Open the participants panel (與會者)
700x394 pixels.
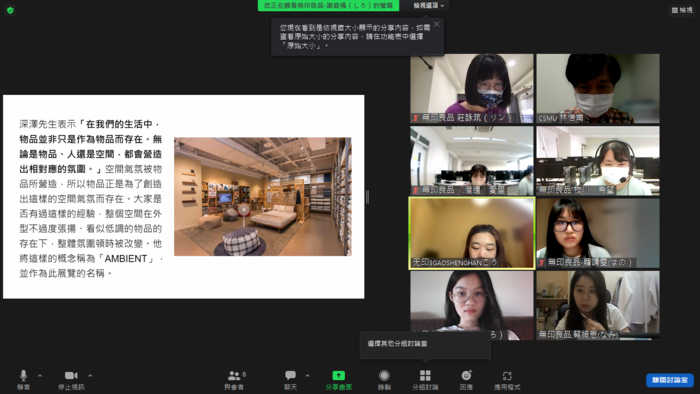(234, 380)
